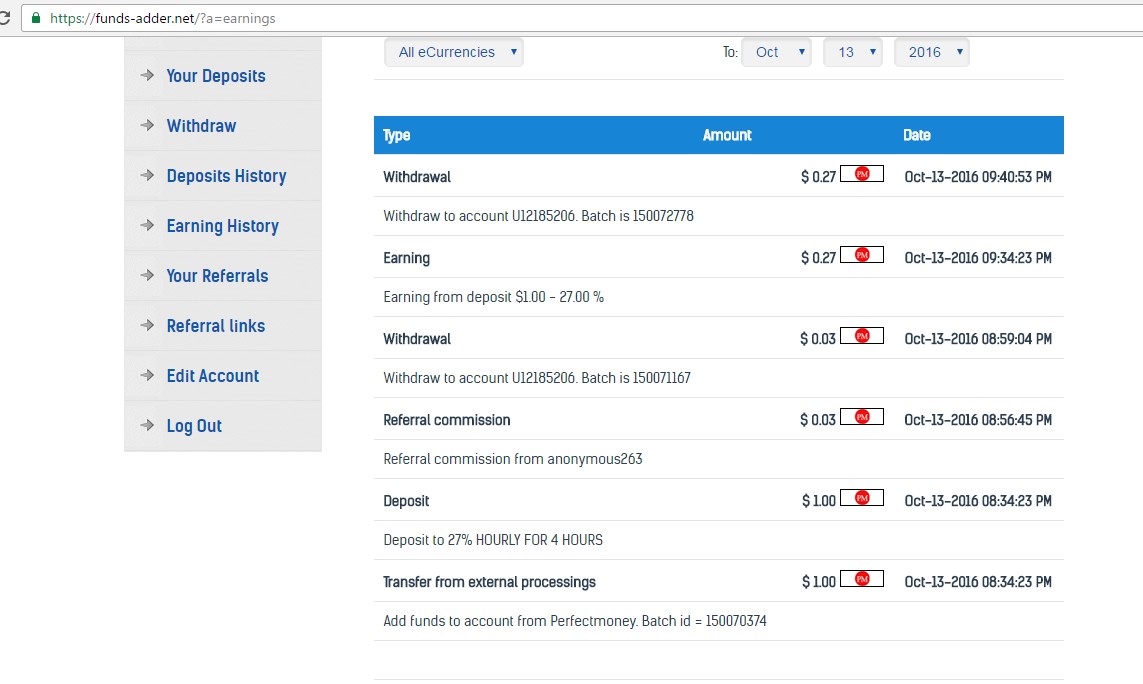Image resolution: width=1143 pixels, height=684 pixels.
Task: Click the arrow icon beside Log Out
Action: pos(147,426)
